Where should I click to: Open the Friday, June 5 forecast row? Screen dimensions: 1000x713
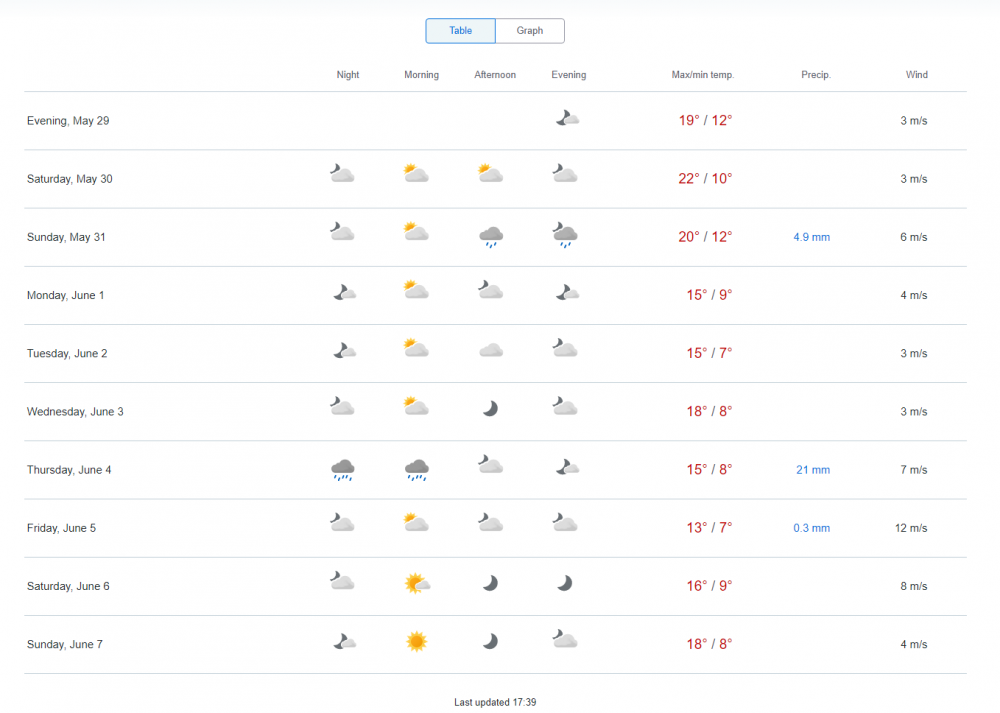point(62,528)
